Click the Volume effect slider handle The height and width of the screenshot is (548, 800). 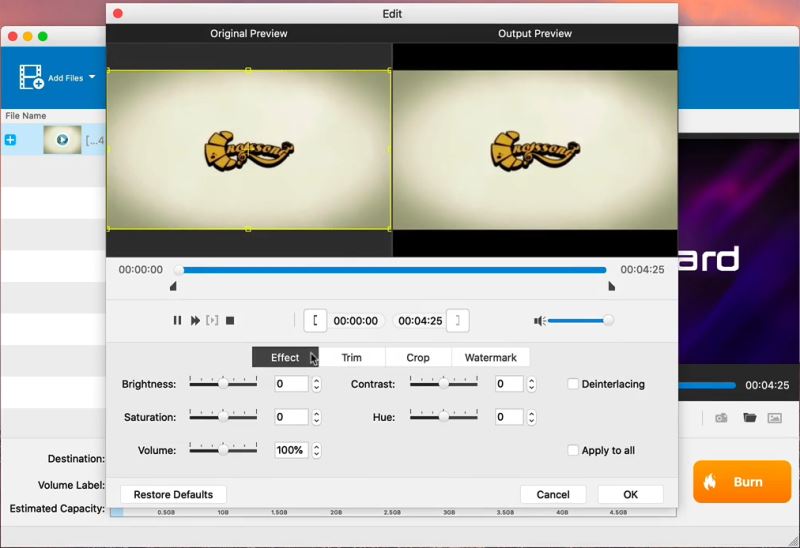pyautogui.click(x=223, y=450)
